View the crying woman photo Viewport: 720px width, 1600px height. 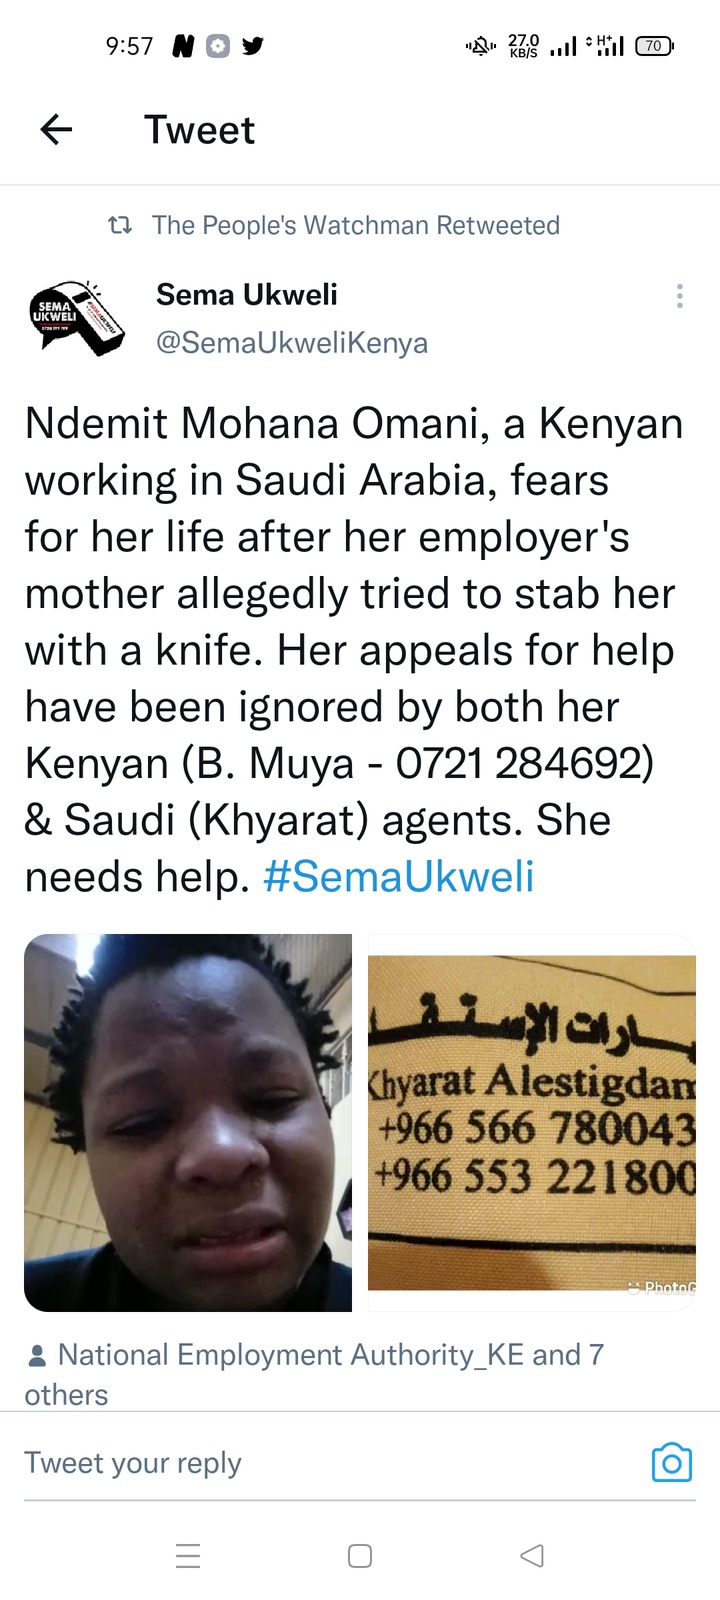pos(188,1123)
